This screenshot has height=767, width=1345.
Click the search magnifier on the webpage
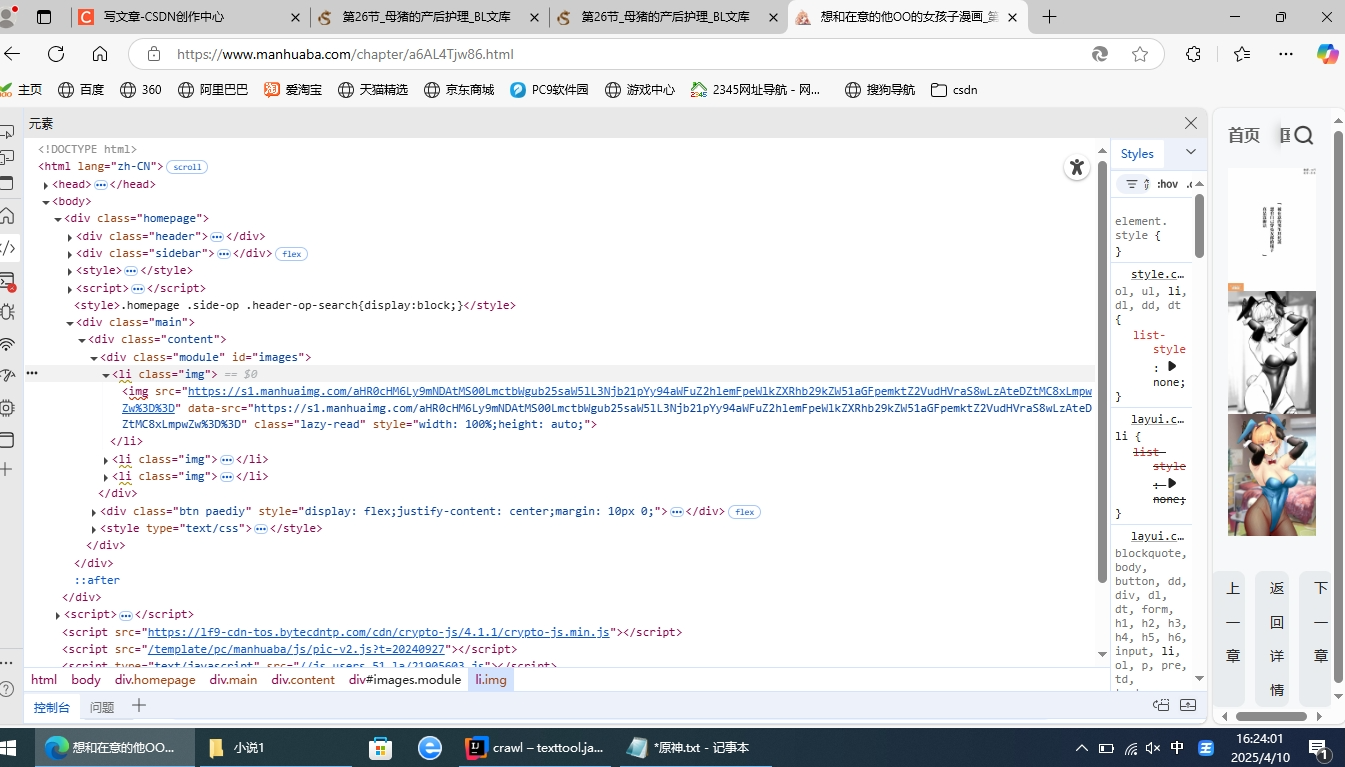click(1303, 136)
